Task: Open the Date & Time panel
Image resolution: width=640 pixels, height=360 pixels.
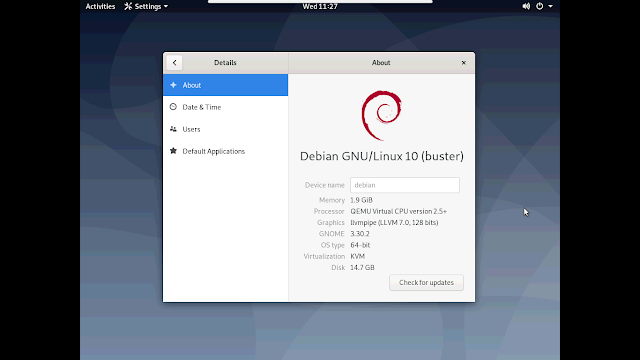Action: click(225, 107)
